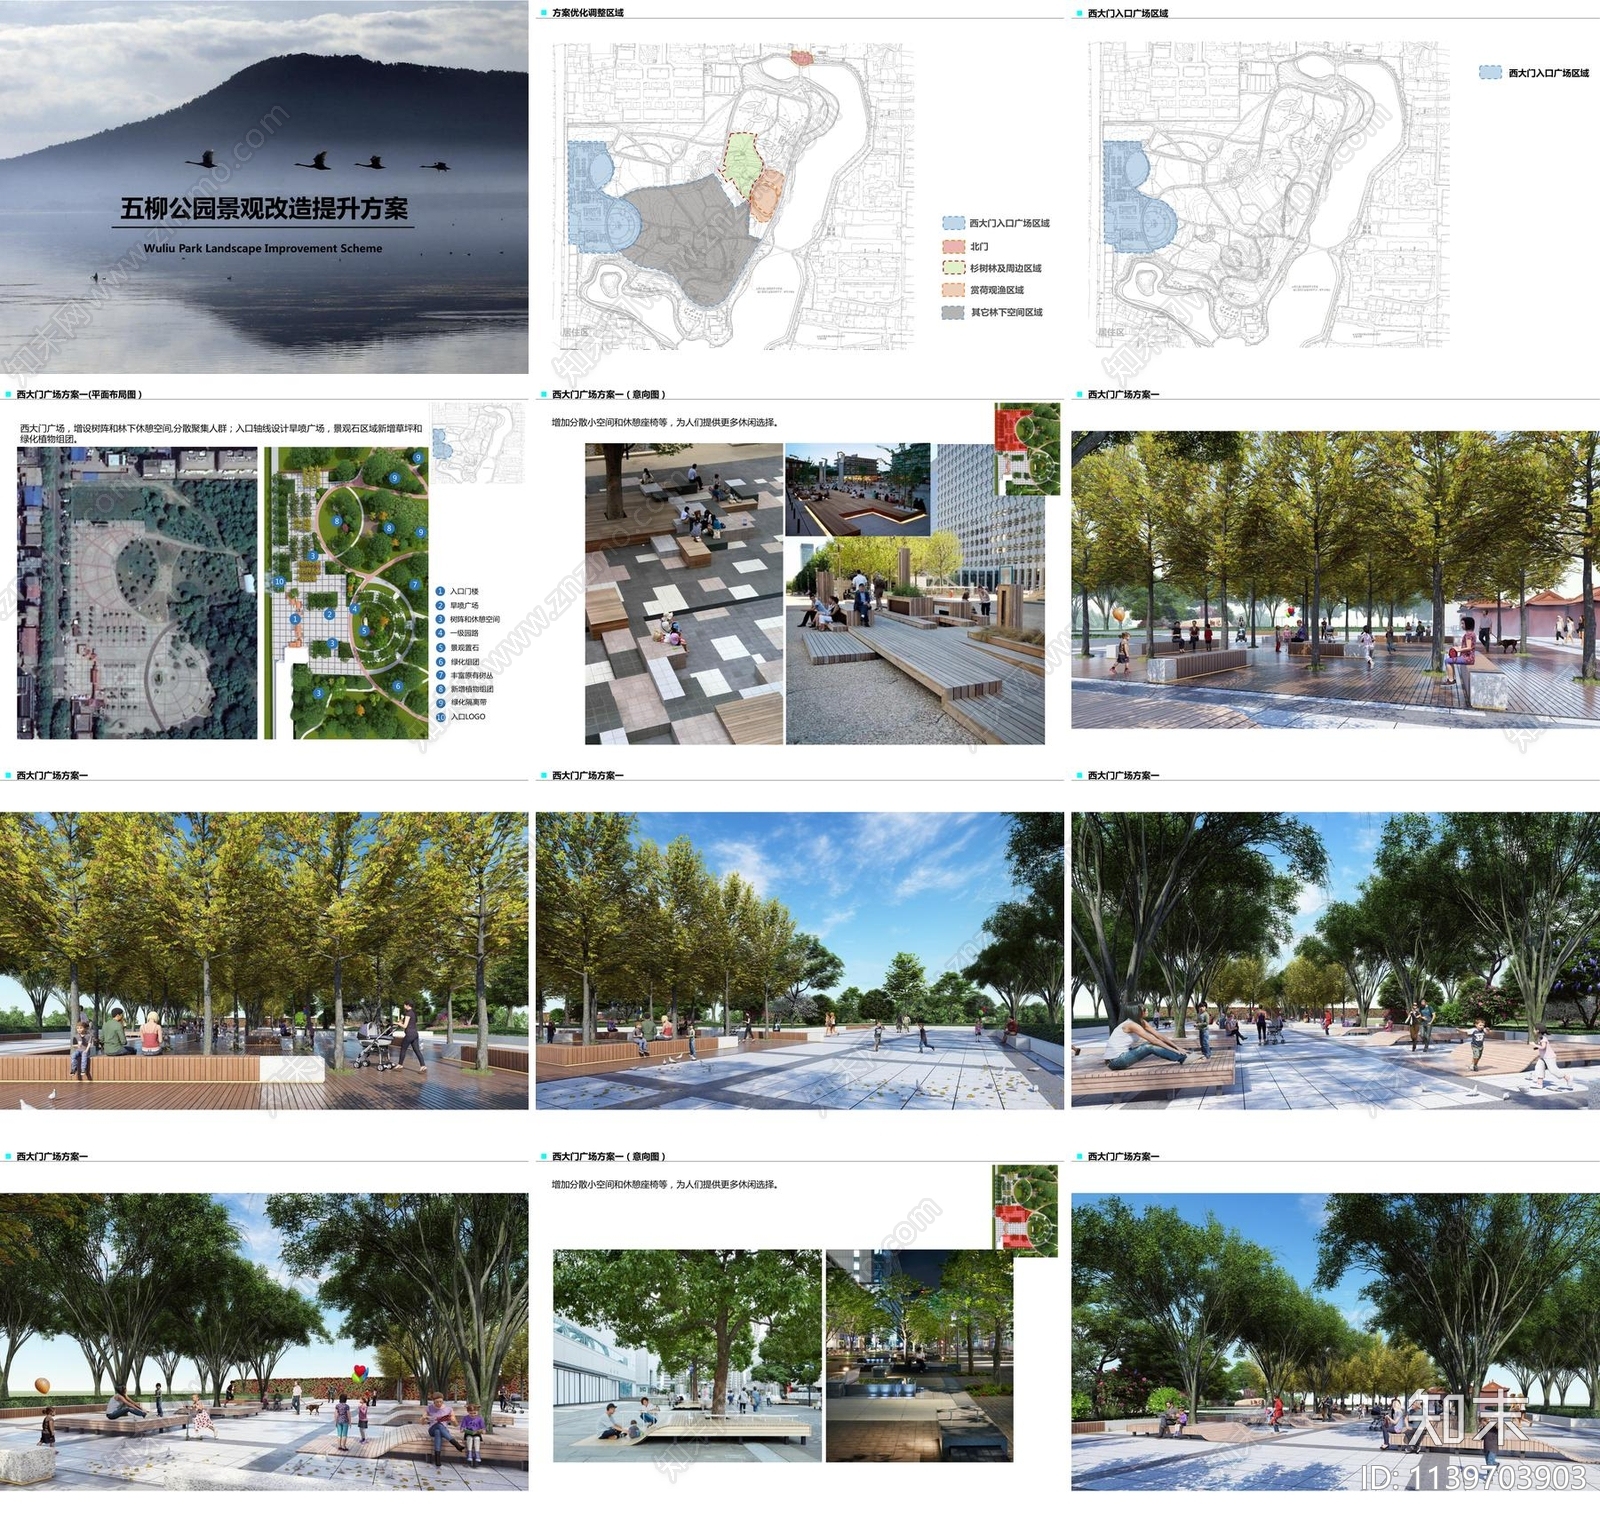Open the satellite aerial photo of the park
1600x1517 pixels.
pyautogui.click(x=137, y=593)
